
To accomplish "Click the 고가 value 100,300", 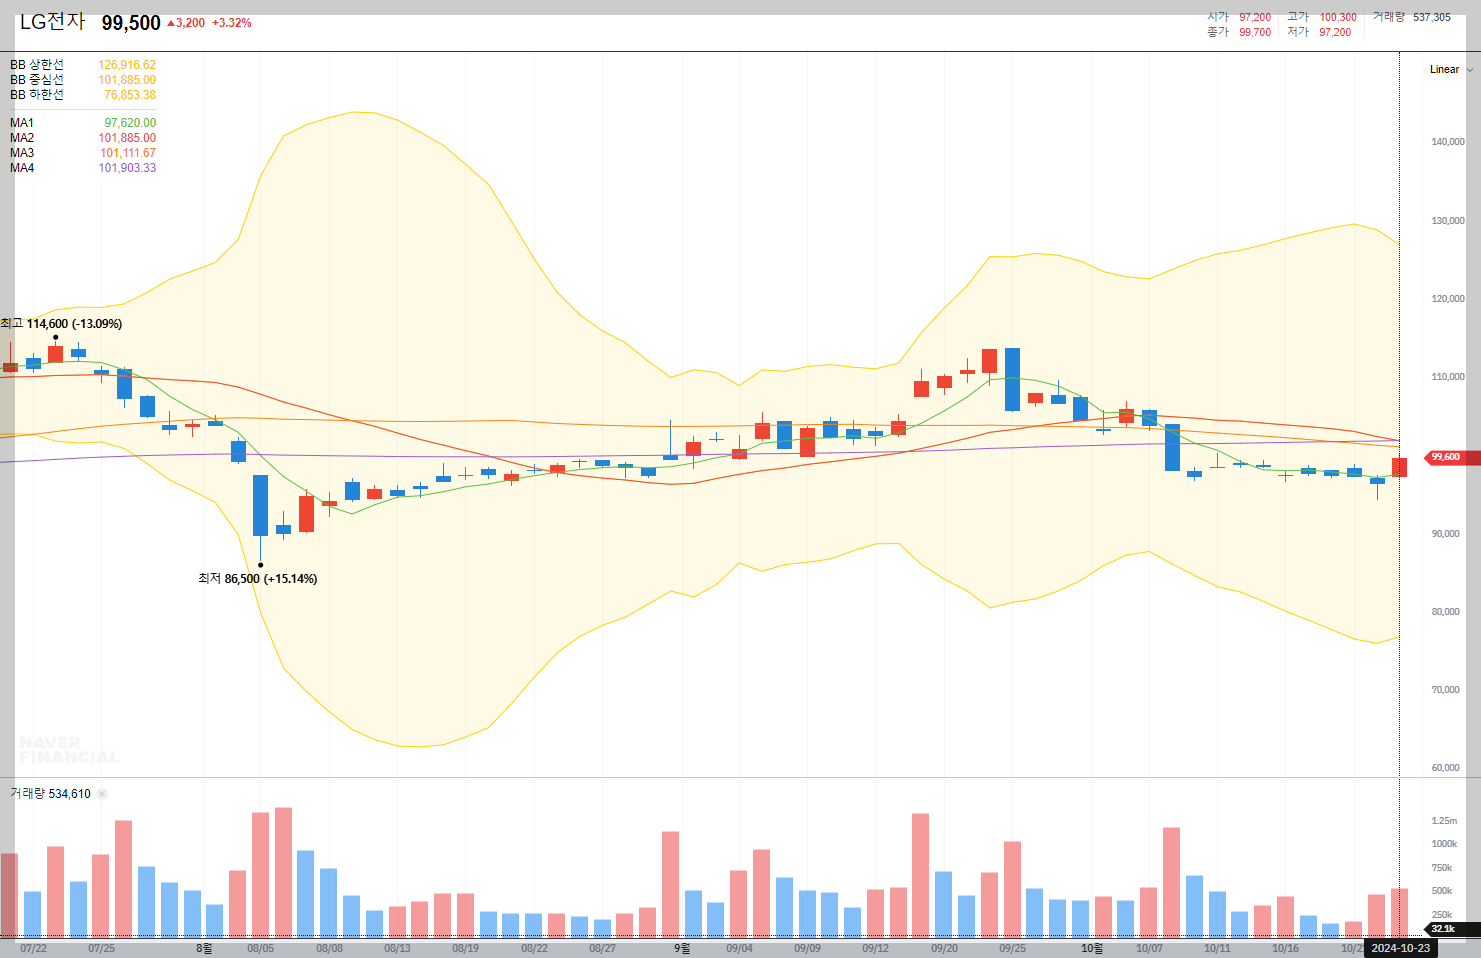I will pyautogui.click(x=1338, y=17).
